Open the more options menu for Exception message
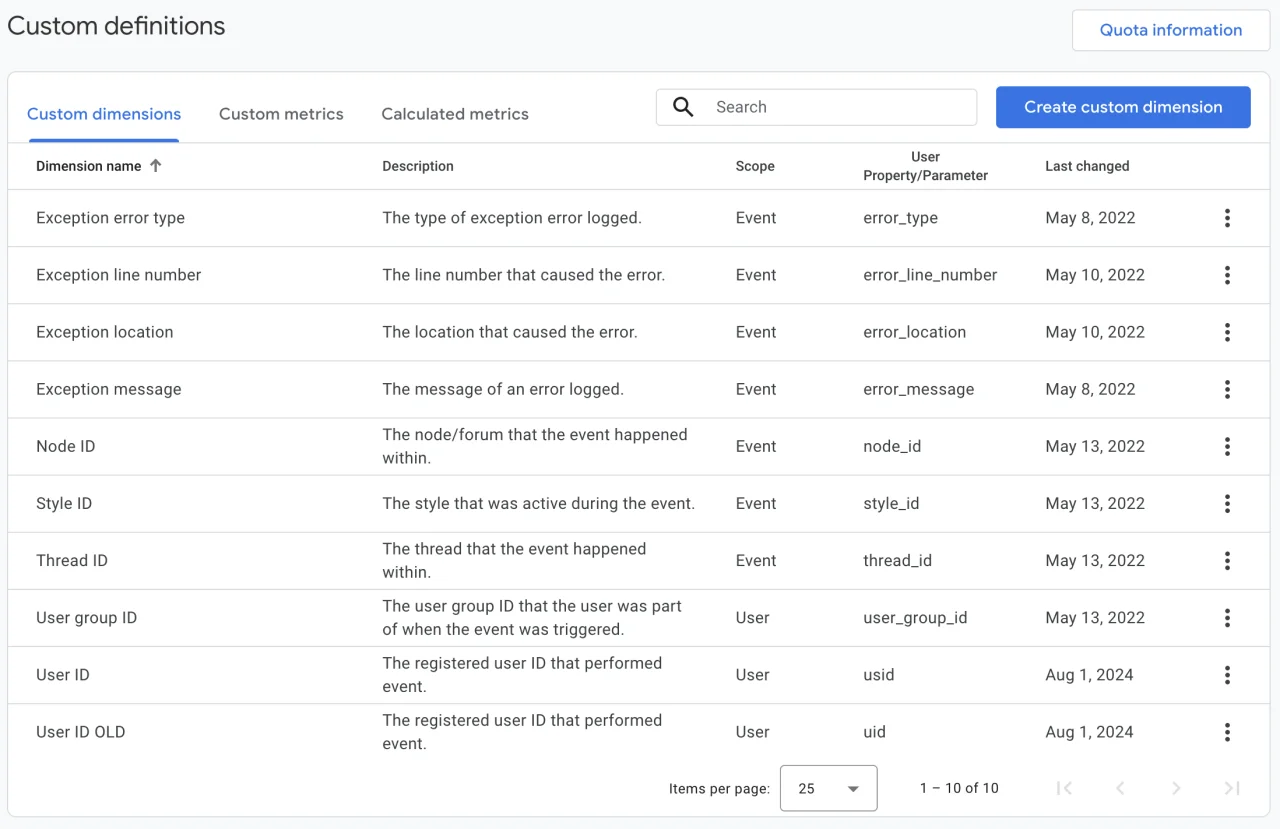The width and height of the screenshot is (1280, 829). tap(1227, 389)
